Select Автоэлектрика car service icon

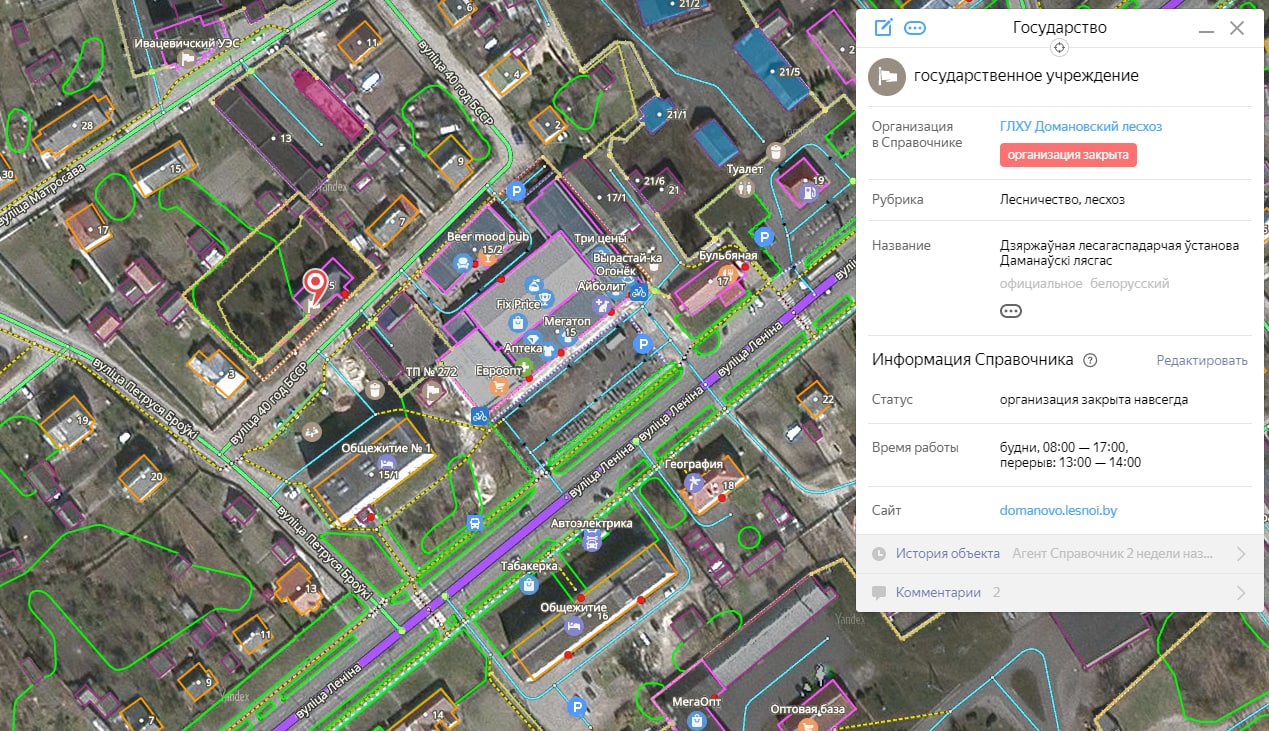point(591,542)
